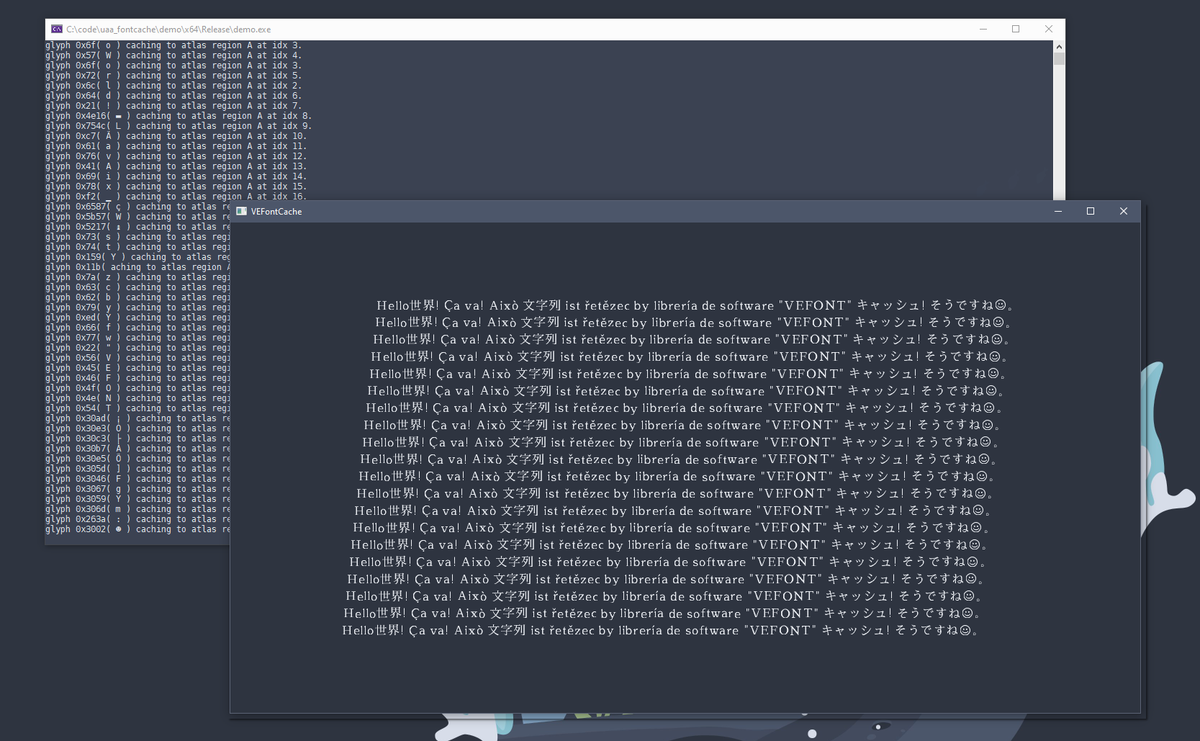1200x741 pixels.
Task: Close the VEFontCache window
Action: [x=1123, y=211]
